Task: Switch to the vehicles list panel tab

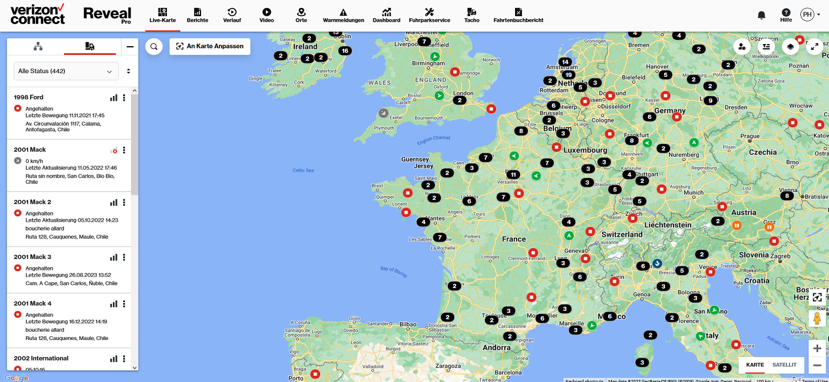Action: tap(89, 46)
